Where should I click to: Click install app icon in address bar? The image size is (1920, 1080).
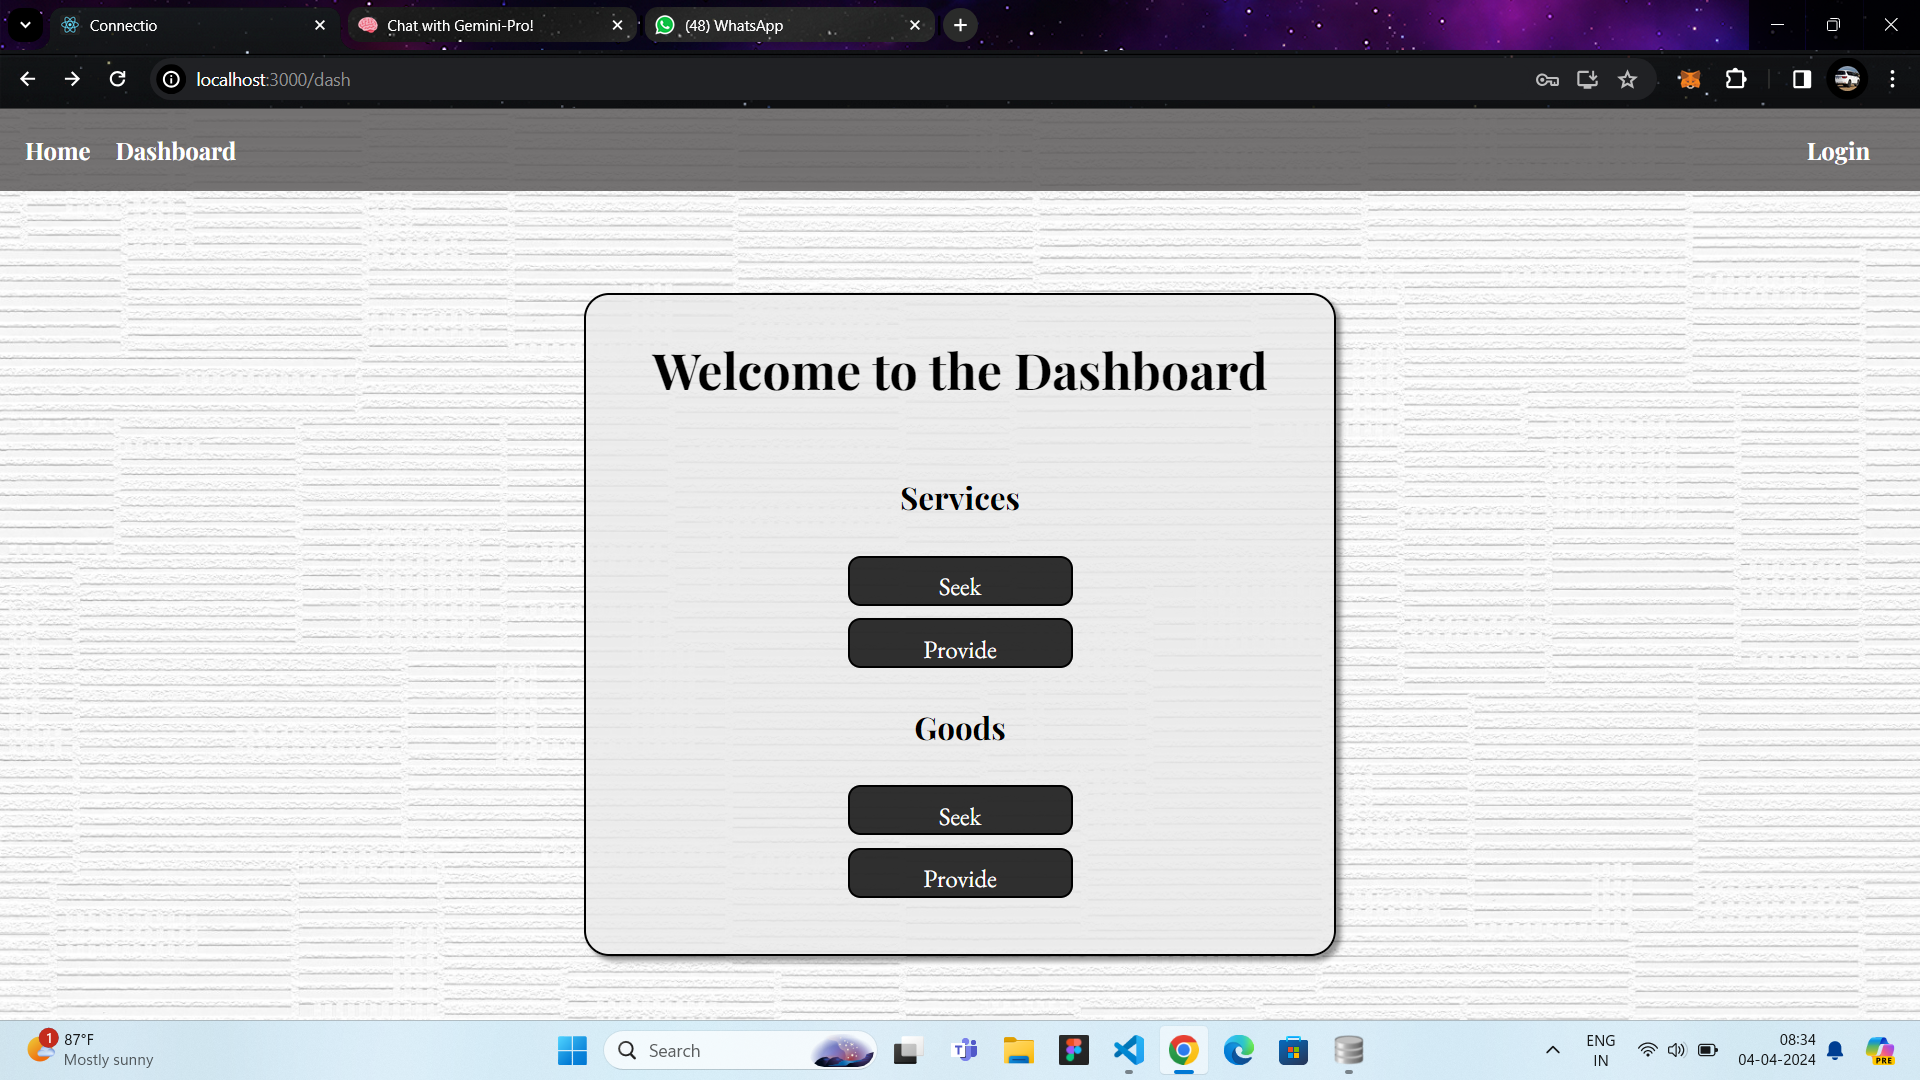[x=1587, y=79]
